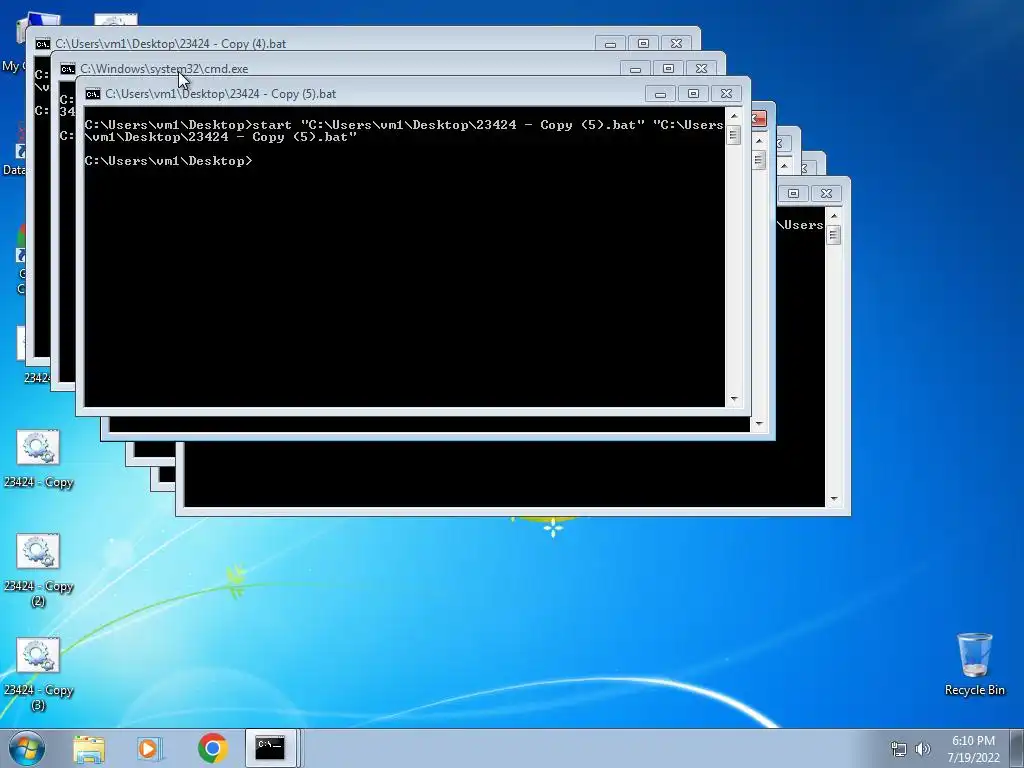1024x768 pixels.
Task: Close the rearmost console window showing \Users
Action: point(826,194)
